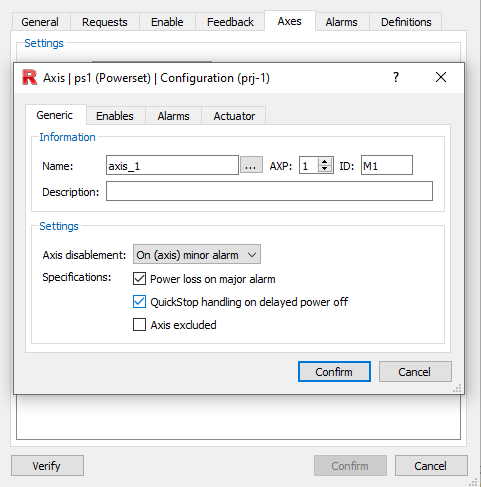
Task: Click the ID field containing M1
Action: [387, 165]
